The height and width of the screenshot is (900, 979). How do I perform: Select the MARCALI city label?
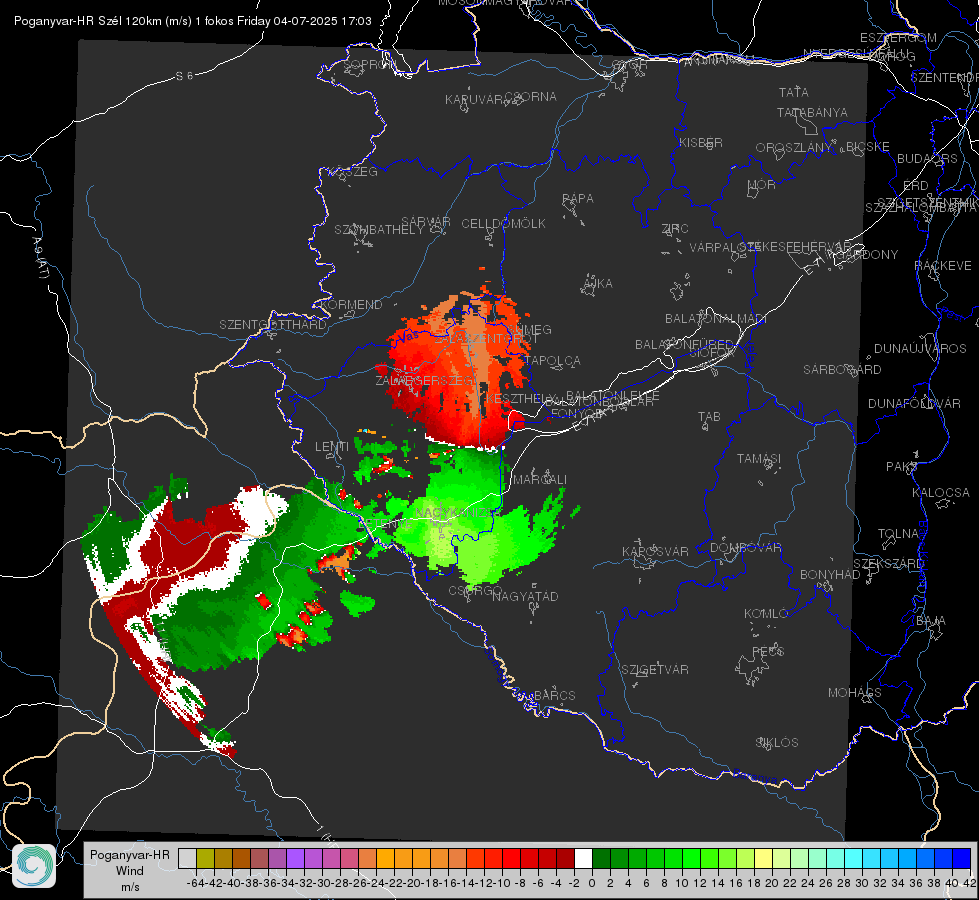(x=540, y=480)
